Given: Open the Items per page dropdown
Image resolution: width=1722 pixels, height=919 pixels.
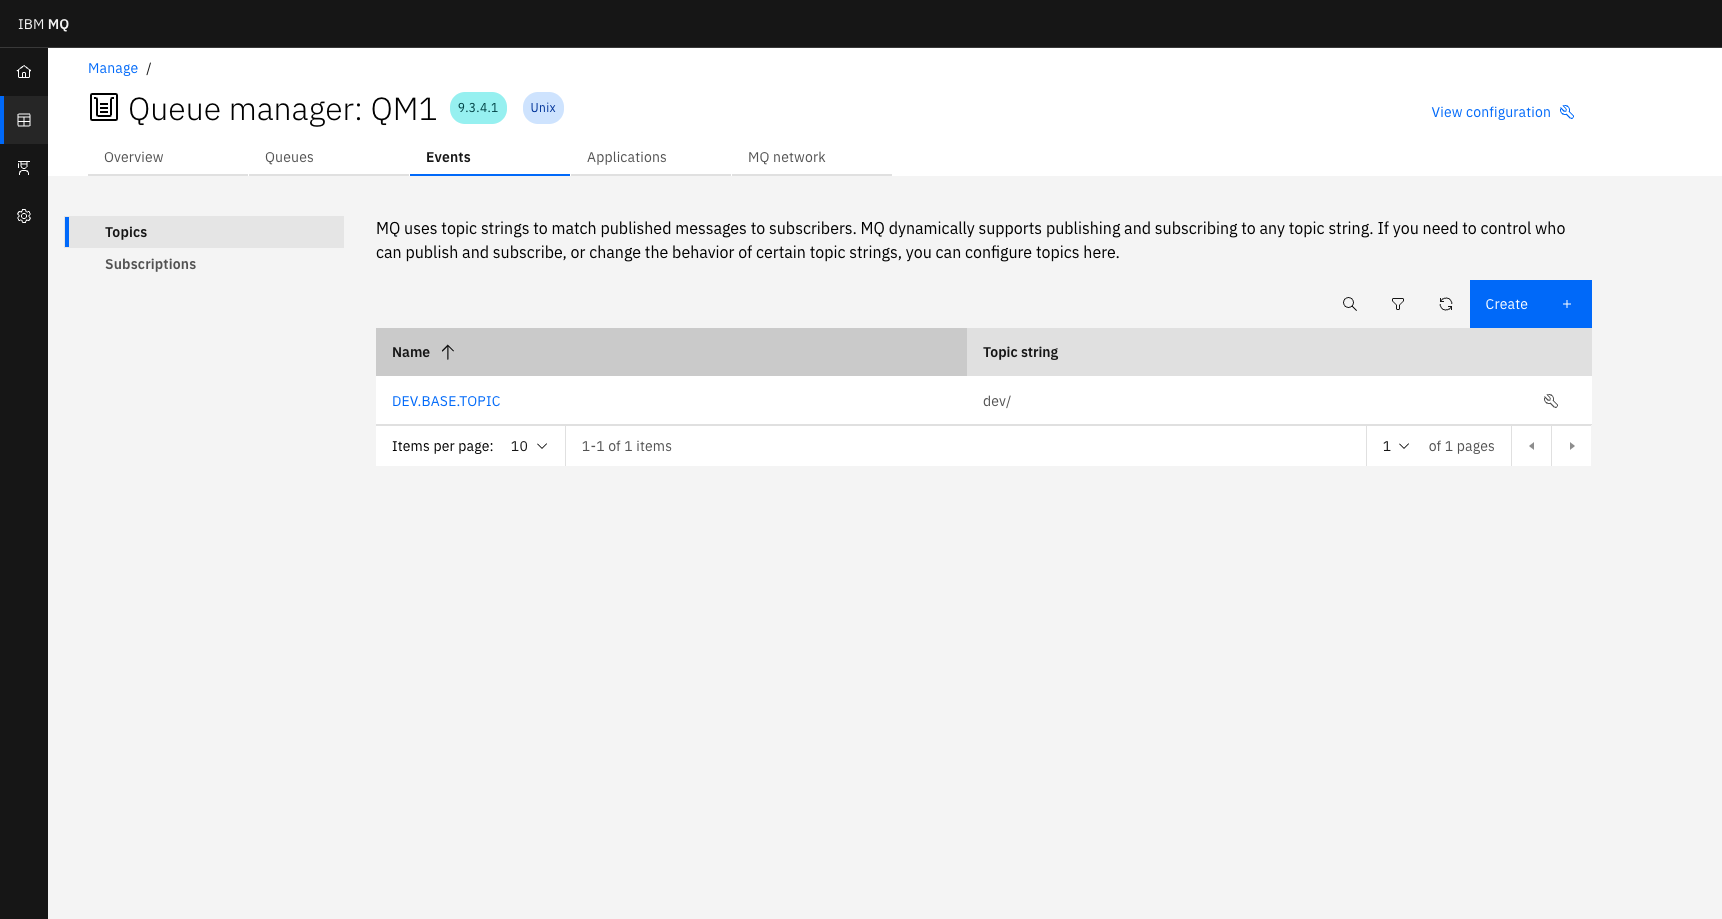Looking at the screenshot, I should tap(527, 446).
